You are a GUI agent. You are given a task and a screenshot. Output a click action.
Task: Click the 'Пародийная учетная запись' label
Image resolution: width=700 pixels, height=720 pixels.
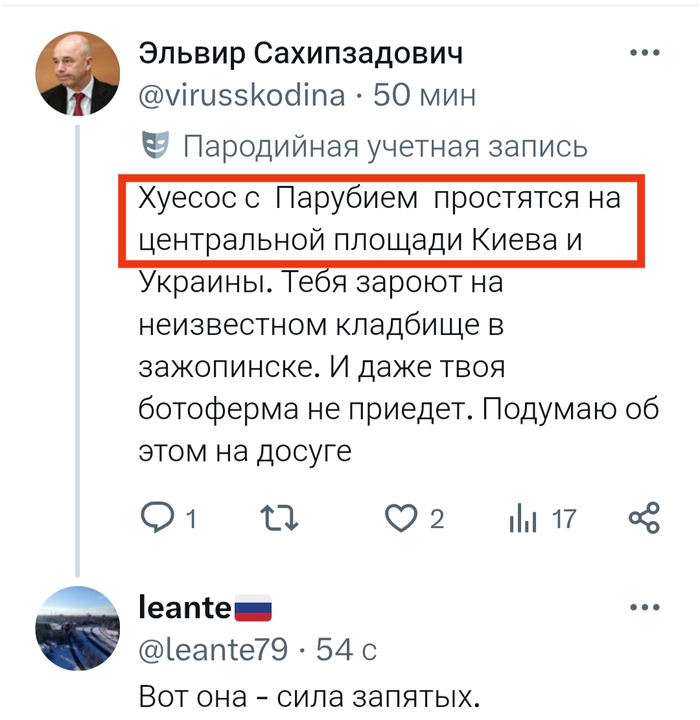point(385,146)
